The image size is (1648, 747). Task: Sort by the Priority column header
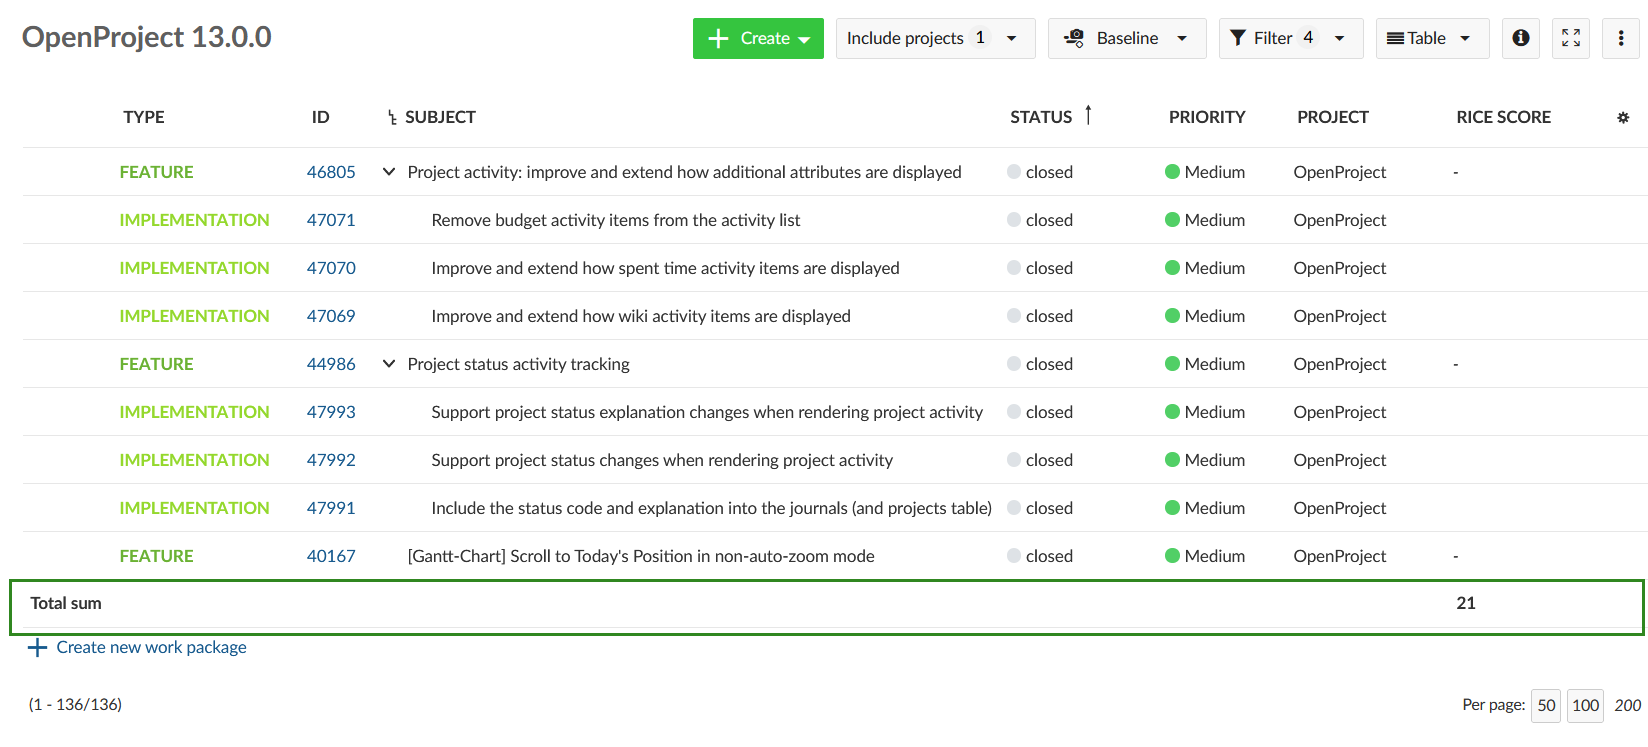(1206, 117)
